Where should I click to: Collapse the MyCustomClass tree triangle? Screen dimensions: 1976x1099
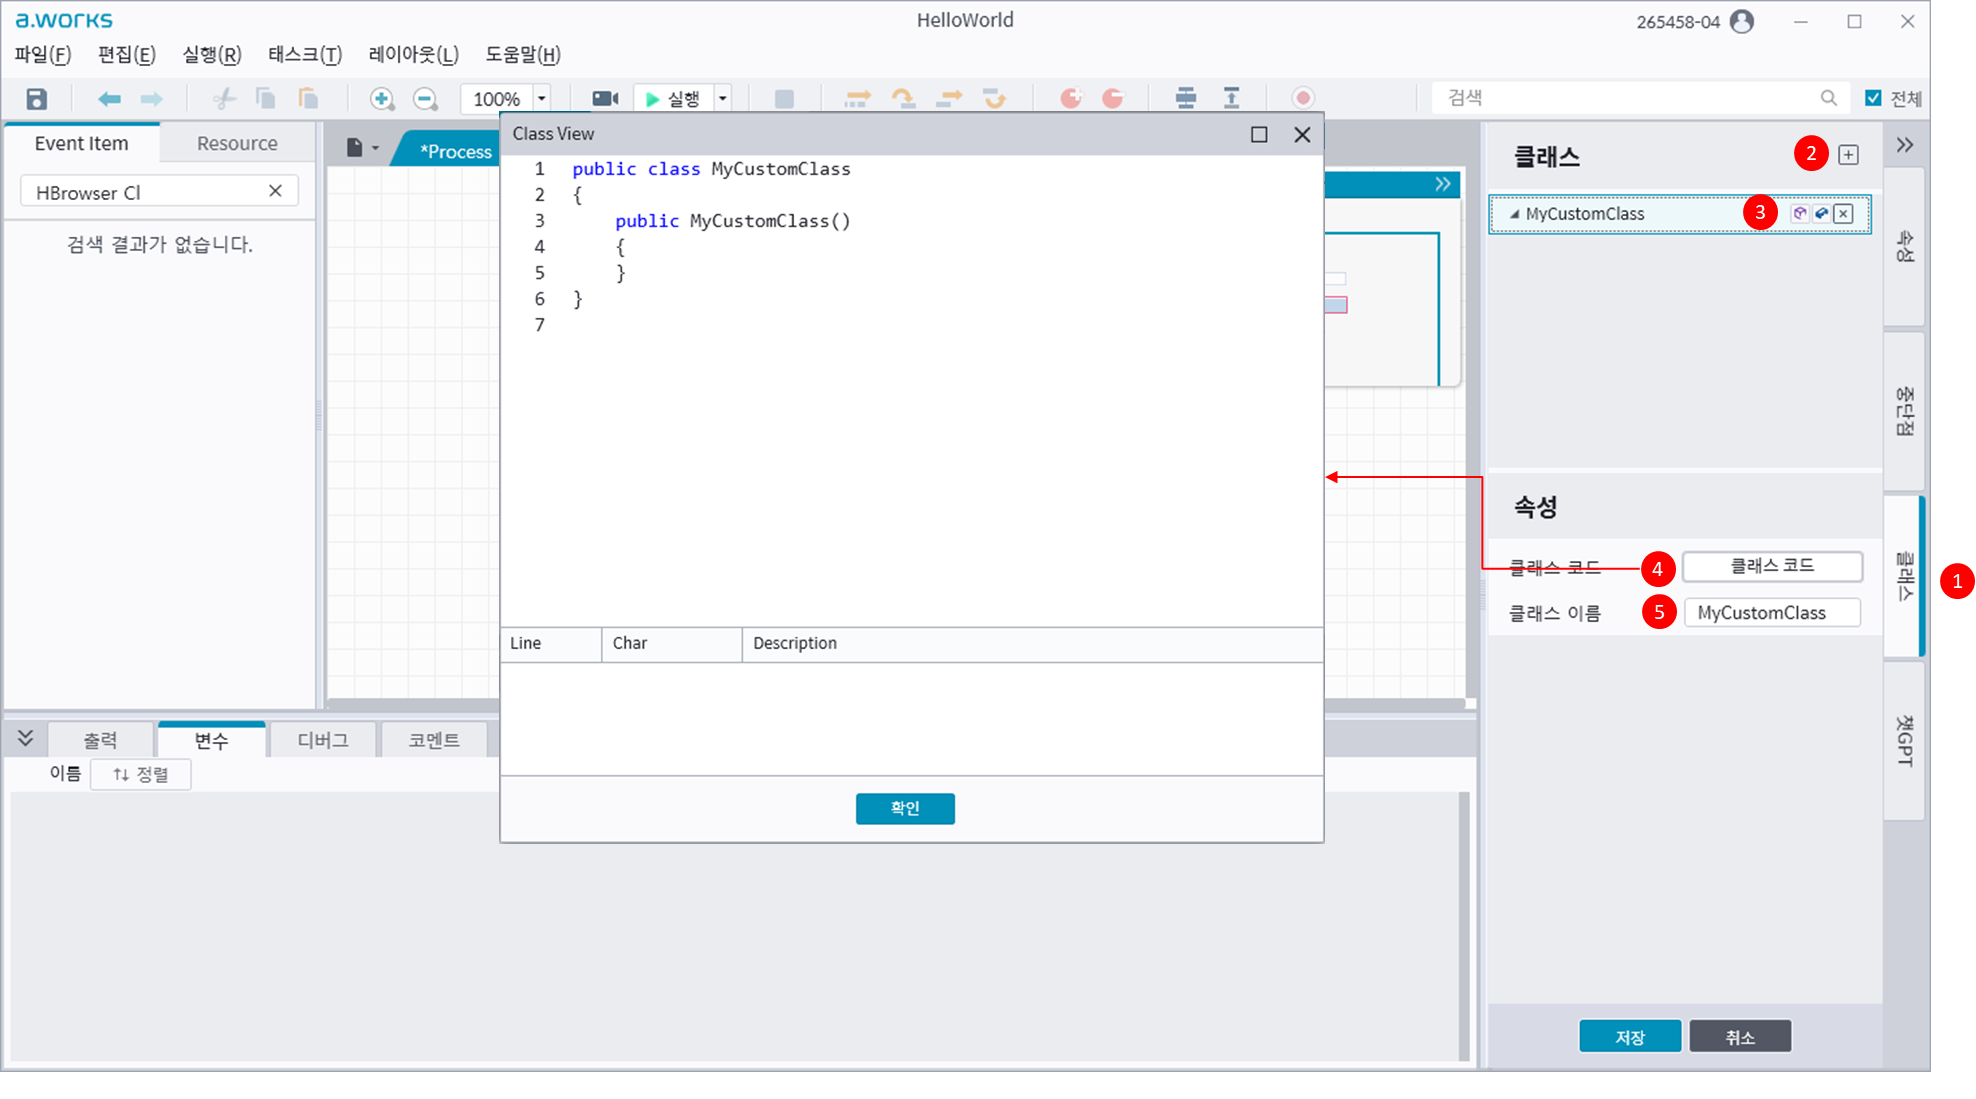(x=1514, y=214)
